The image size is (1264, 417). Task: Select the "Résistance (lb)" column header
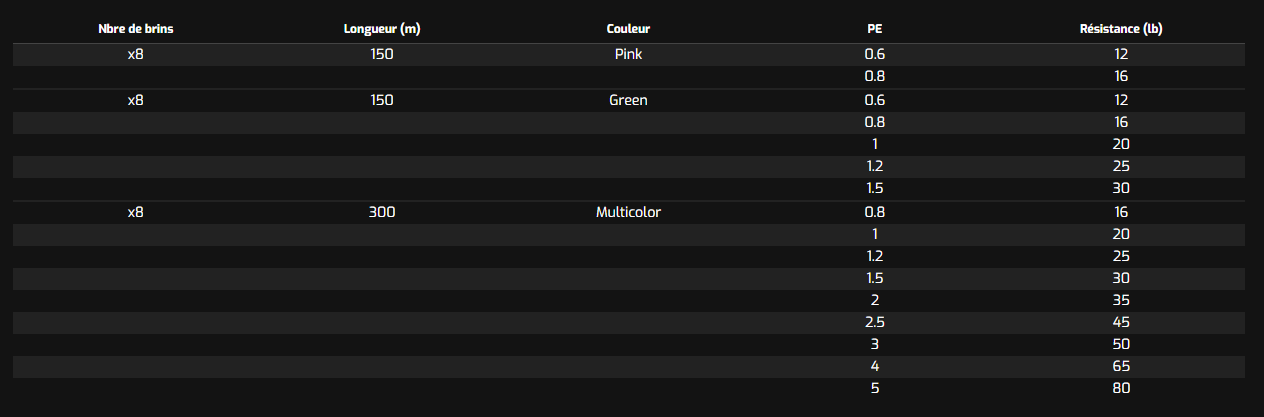tap(1120, 29)
